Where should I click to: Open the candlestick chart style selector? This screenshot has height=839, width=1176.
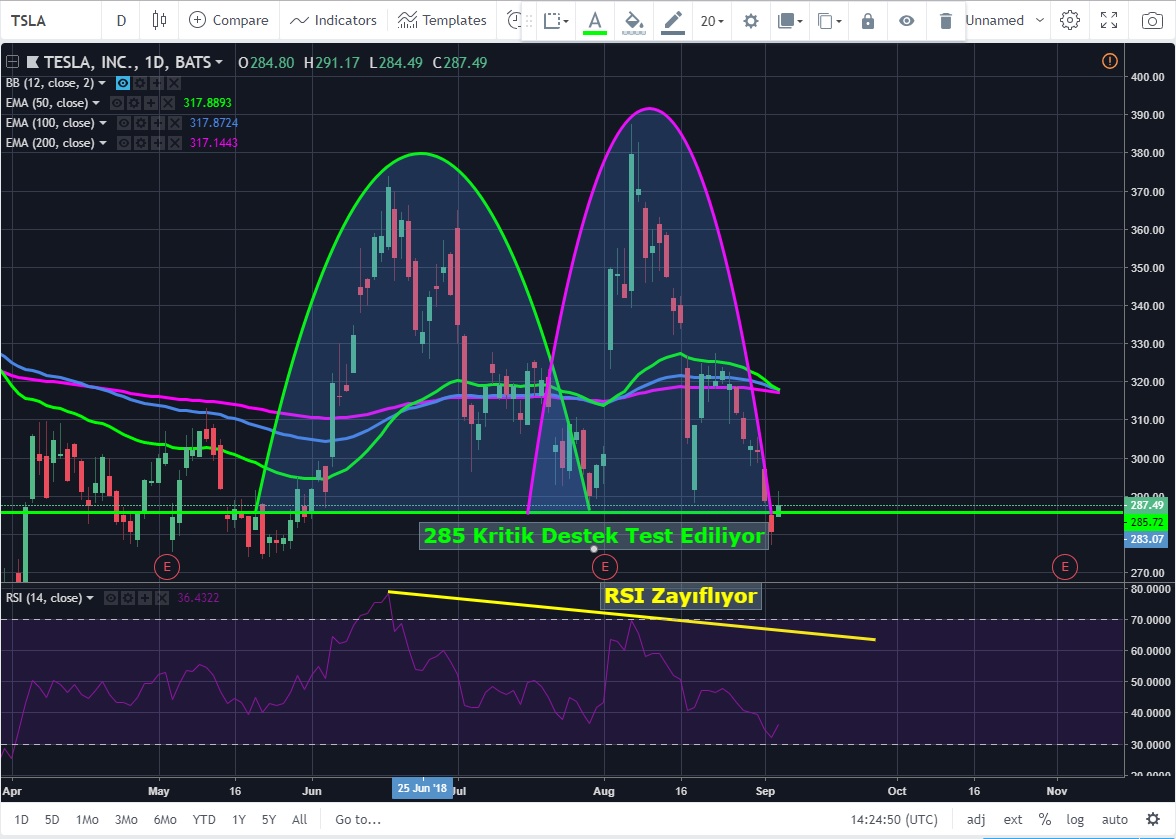pyautogui.click(x=159, y=20)
